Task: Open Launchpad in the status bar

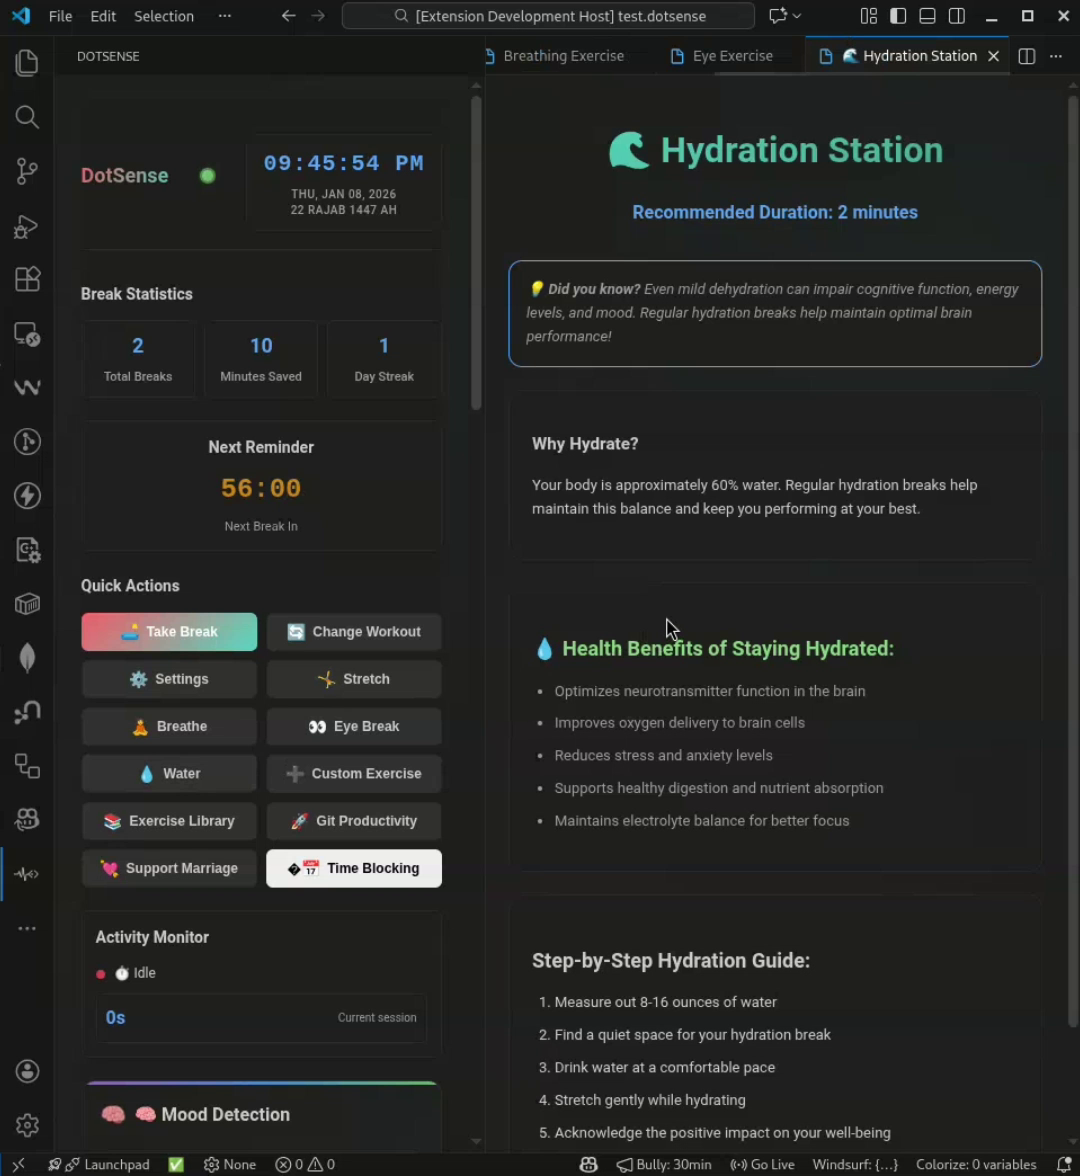Action: 99,1164
